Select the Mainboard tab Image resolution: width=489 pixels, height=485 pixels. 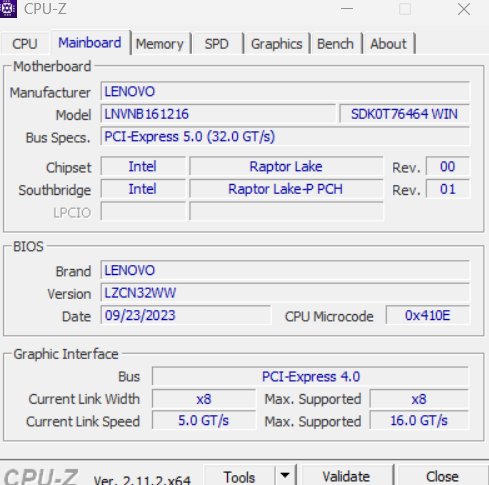[x=90, y=43]
